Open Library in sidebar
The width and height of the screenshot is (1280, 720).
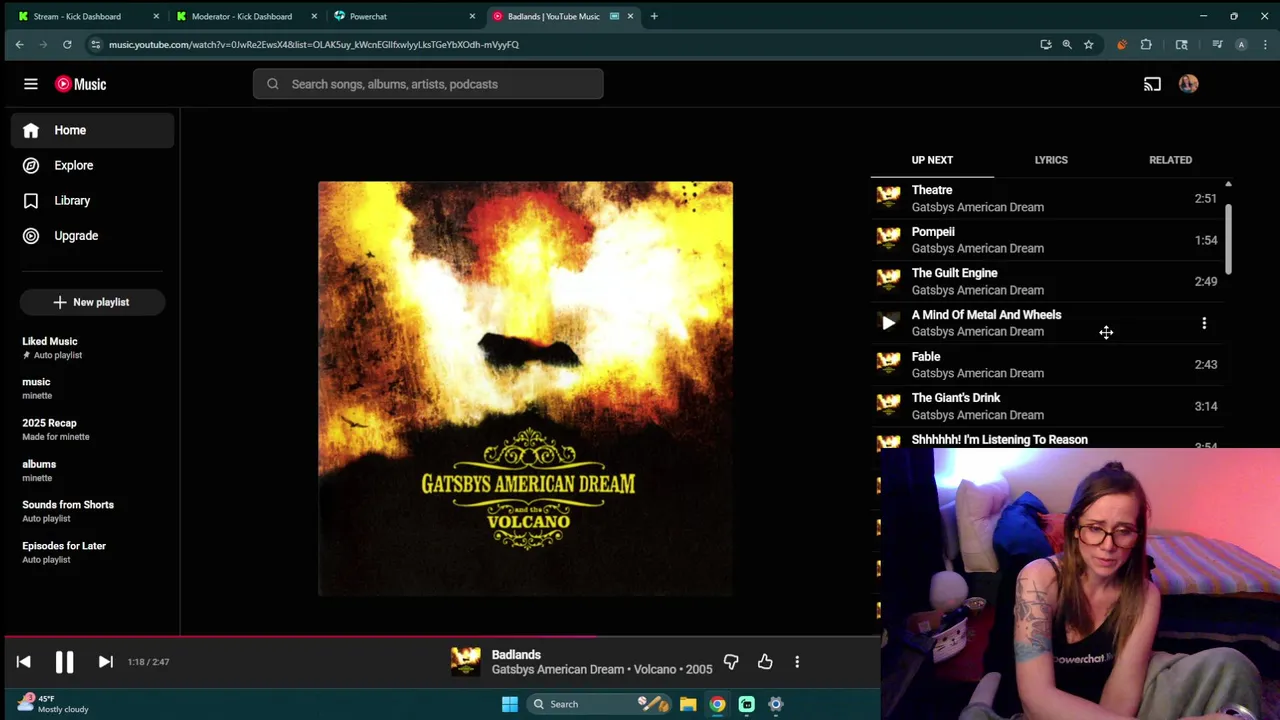(x=93, y=200)
